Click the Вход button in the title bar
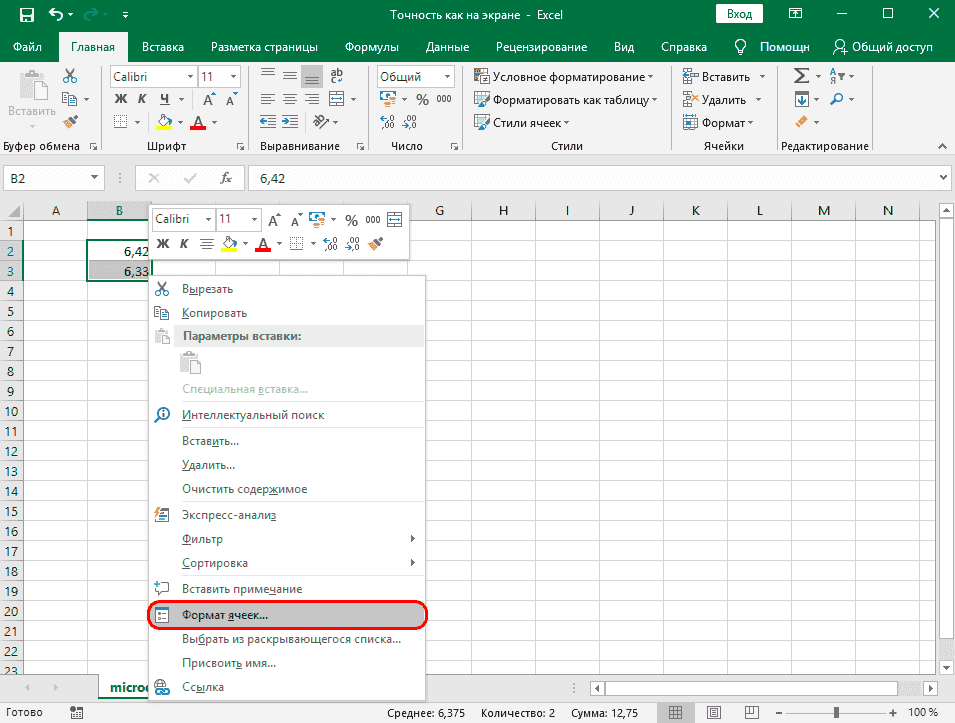This screenshot has height=723, width=955. coord(741,13)
